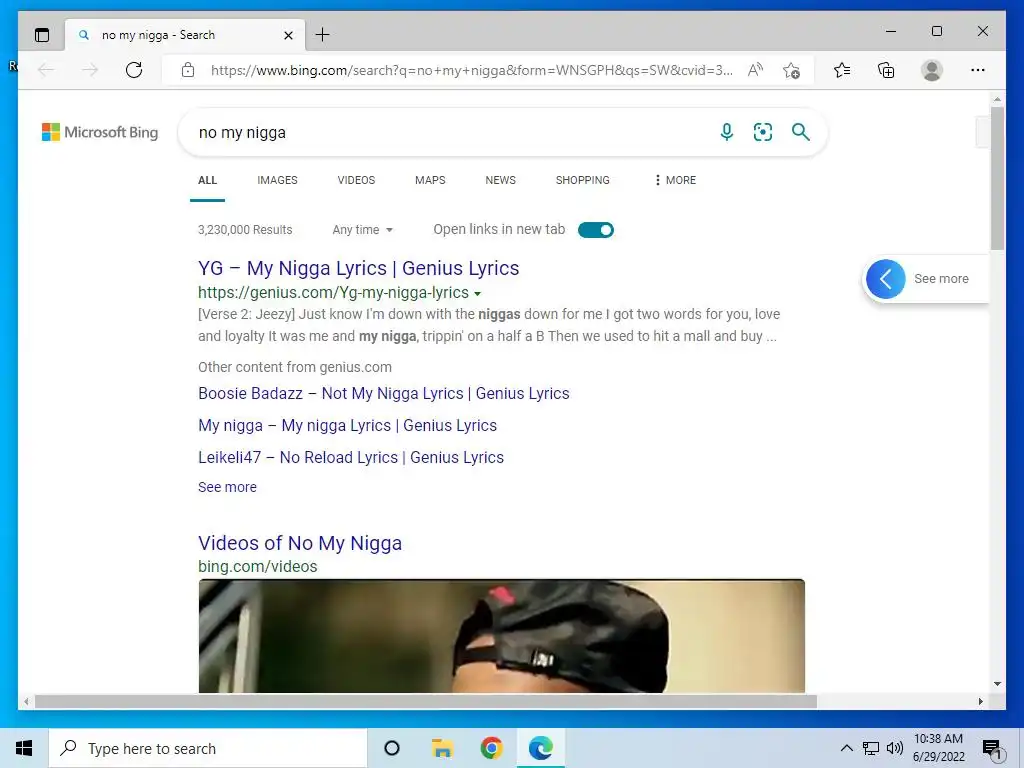The height and width of the screenshot is (768, 1024).
Task: Open the Collections panel
Action: pyautogui.click(x=886, y=70)
